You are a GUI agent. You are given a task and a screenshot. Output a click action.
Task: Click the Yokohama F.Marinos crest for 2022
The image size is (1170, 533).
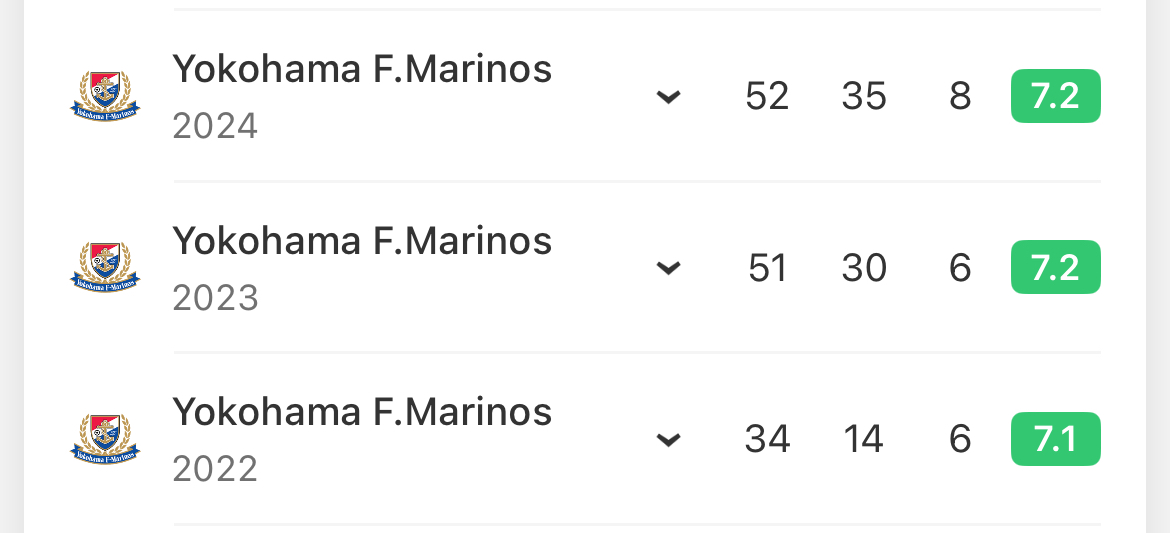click(105, 439)
